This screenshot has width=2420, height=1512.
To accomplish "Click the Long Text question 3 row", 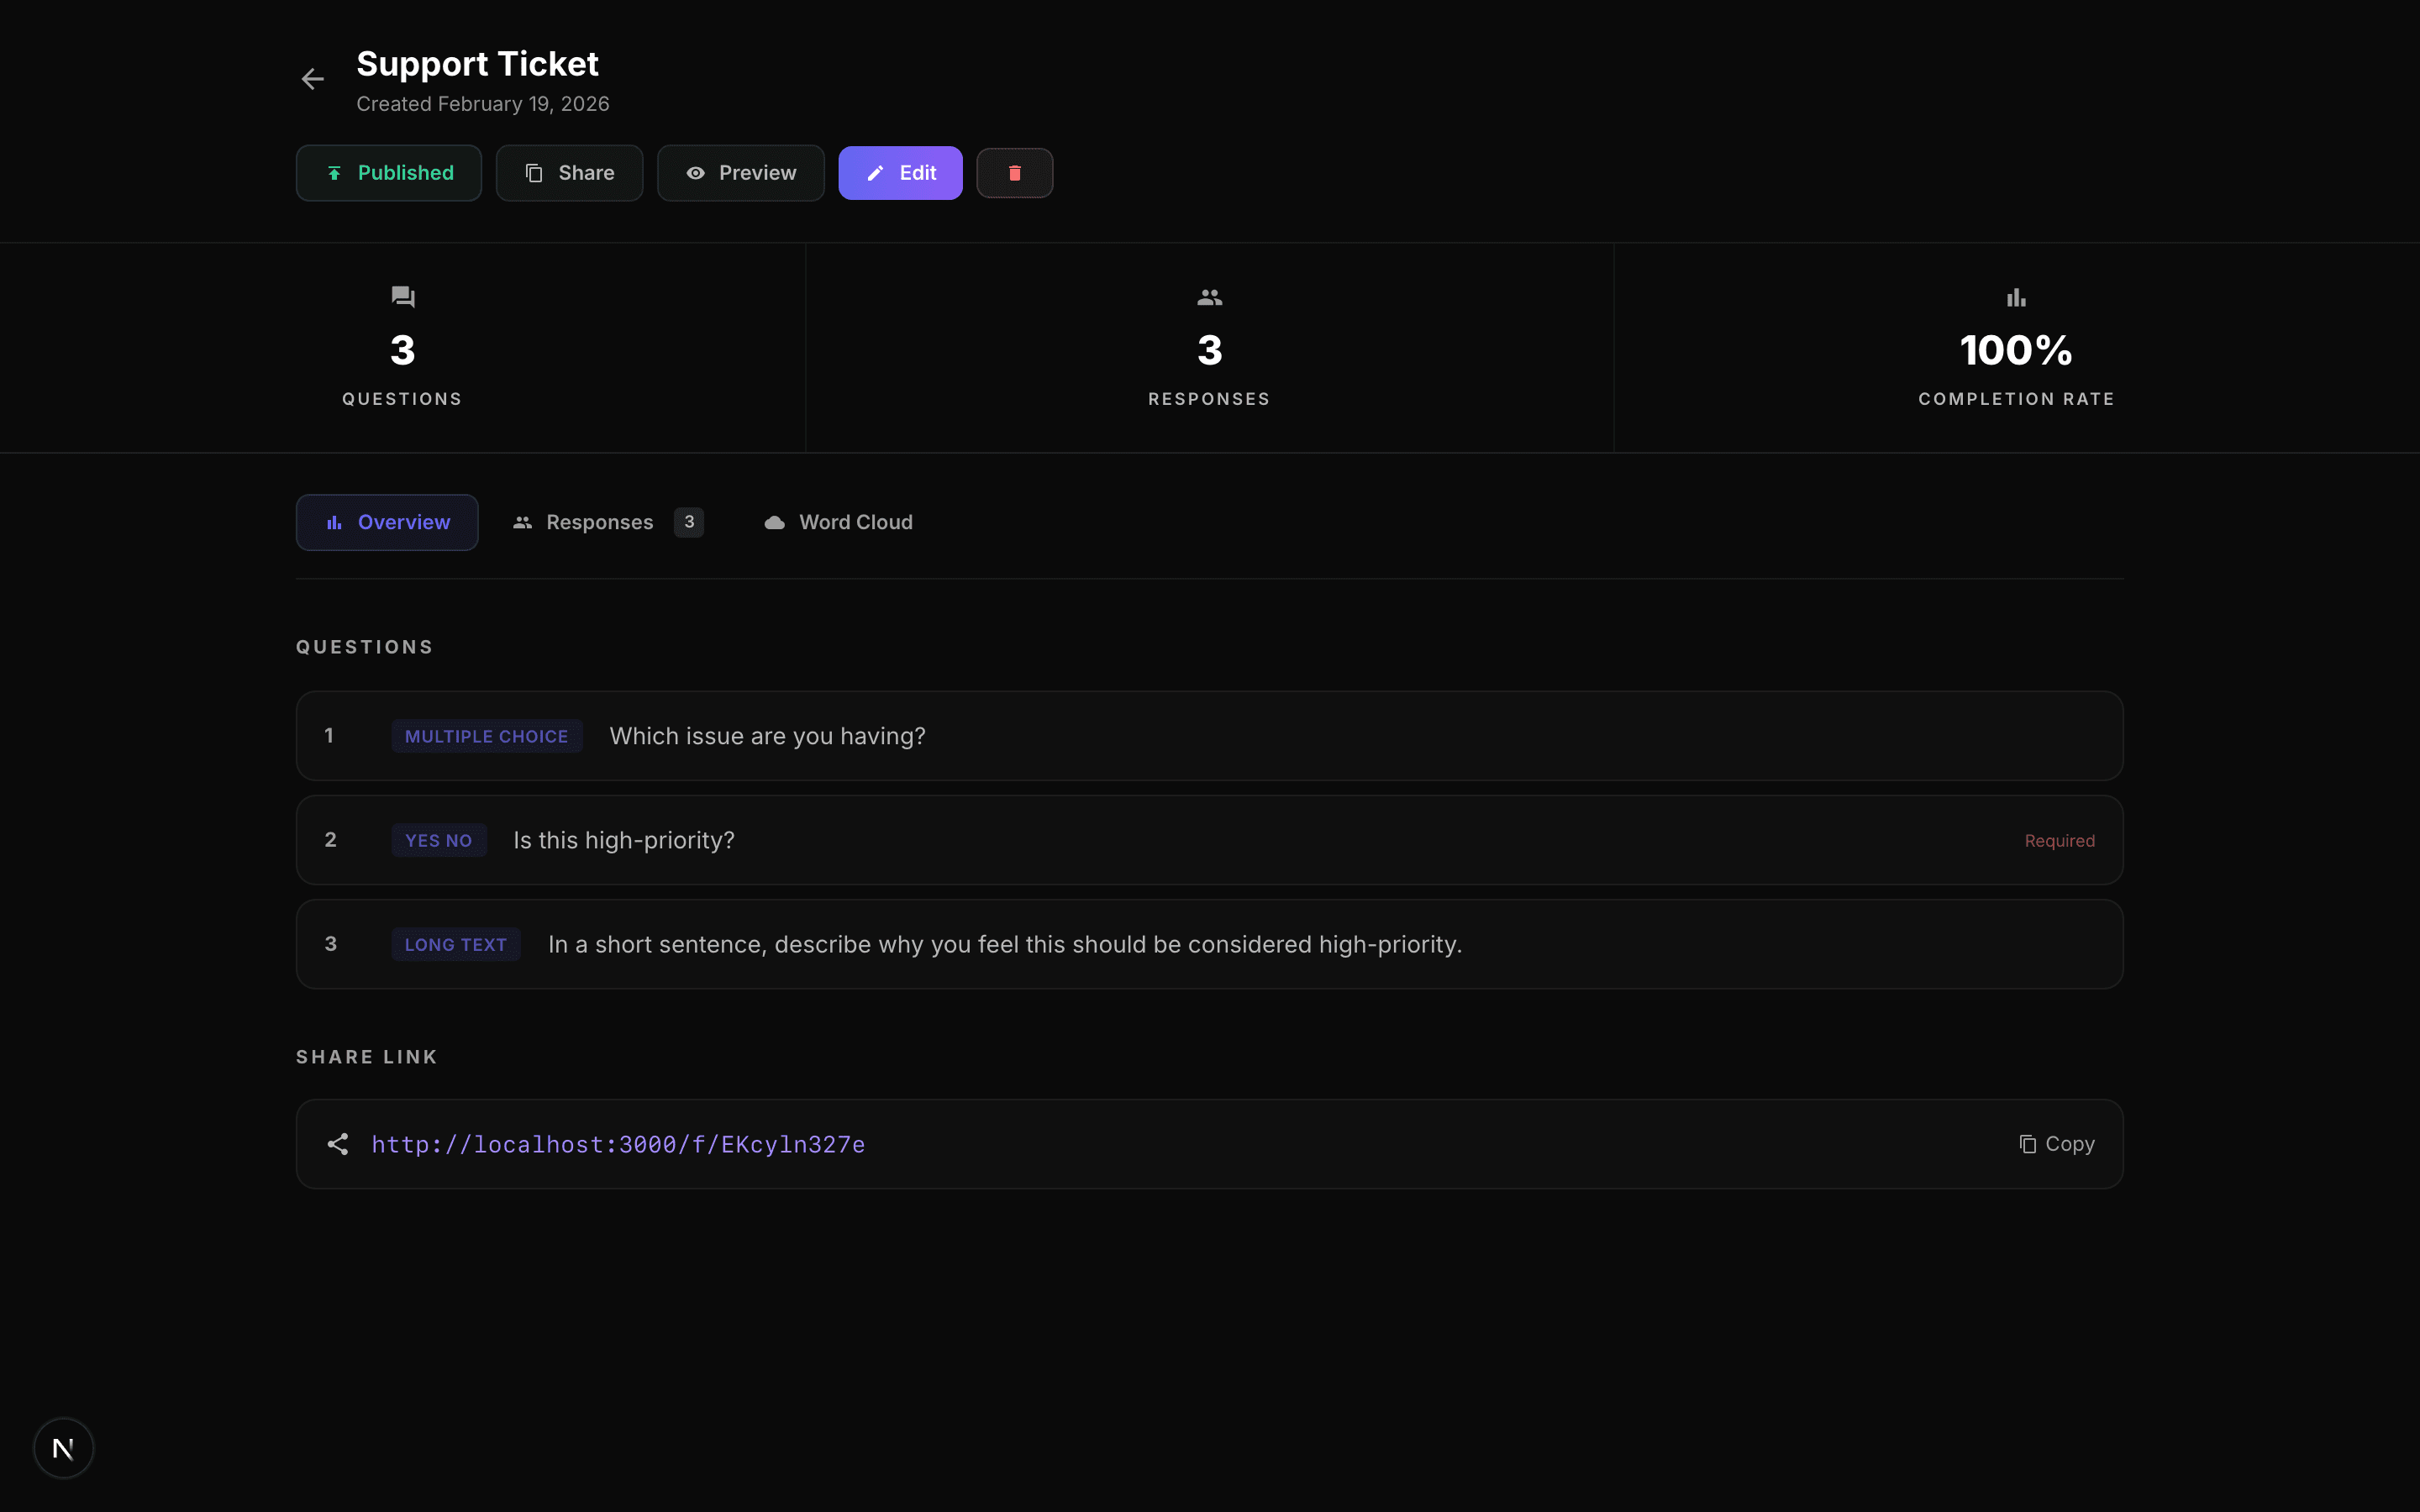I will tap(1209, 944).
